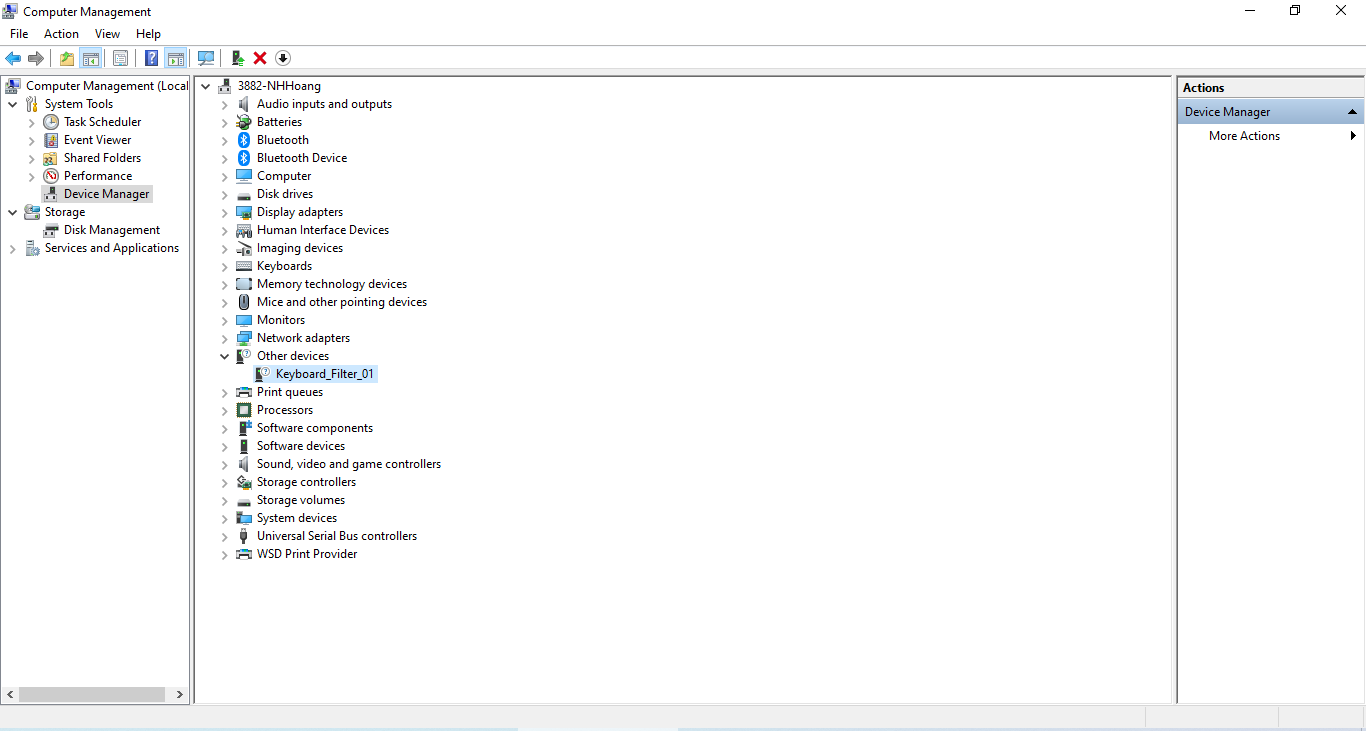Update driver for Keyboard_Filter_01
Screen dimensions: 1366x731
238,57
